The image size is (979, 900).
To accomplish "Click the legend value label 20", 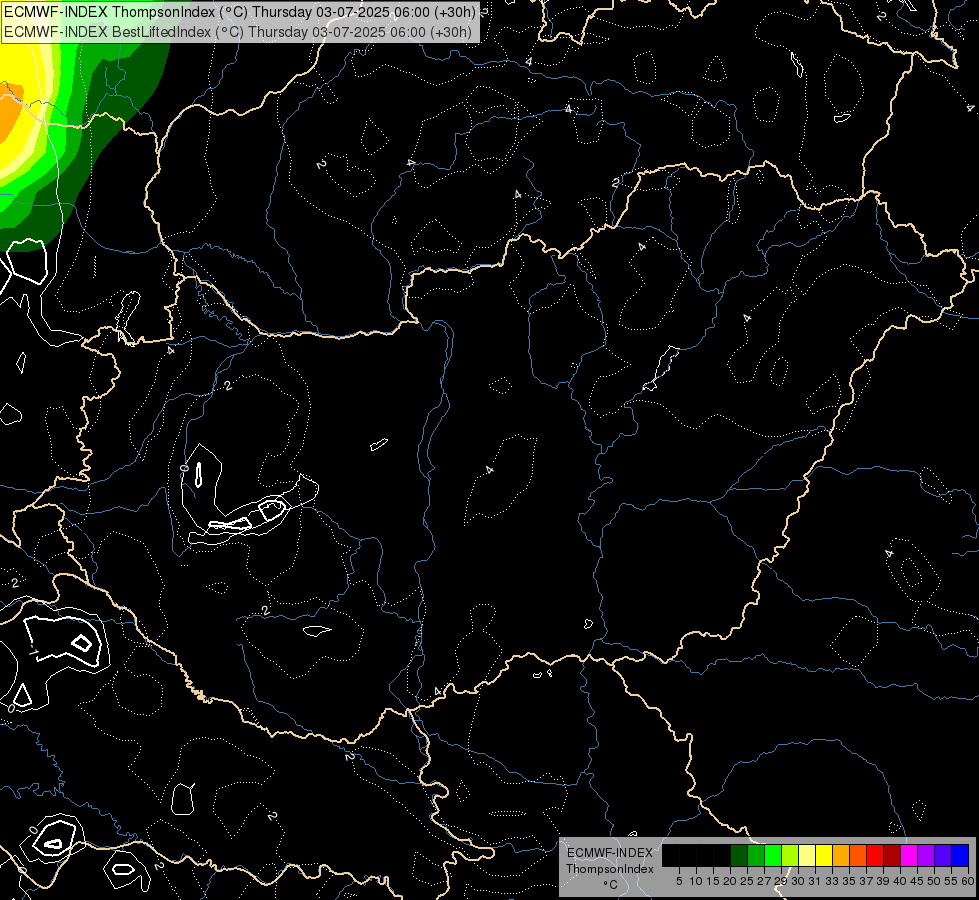I will pos(731,881).
